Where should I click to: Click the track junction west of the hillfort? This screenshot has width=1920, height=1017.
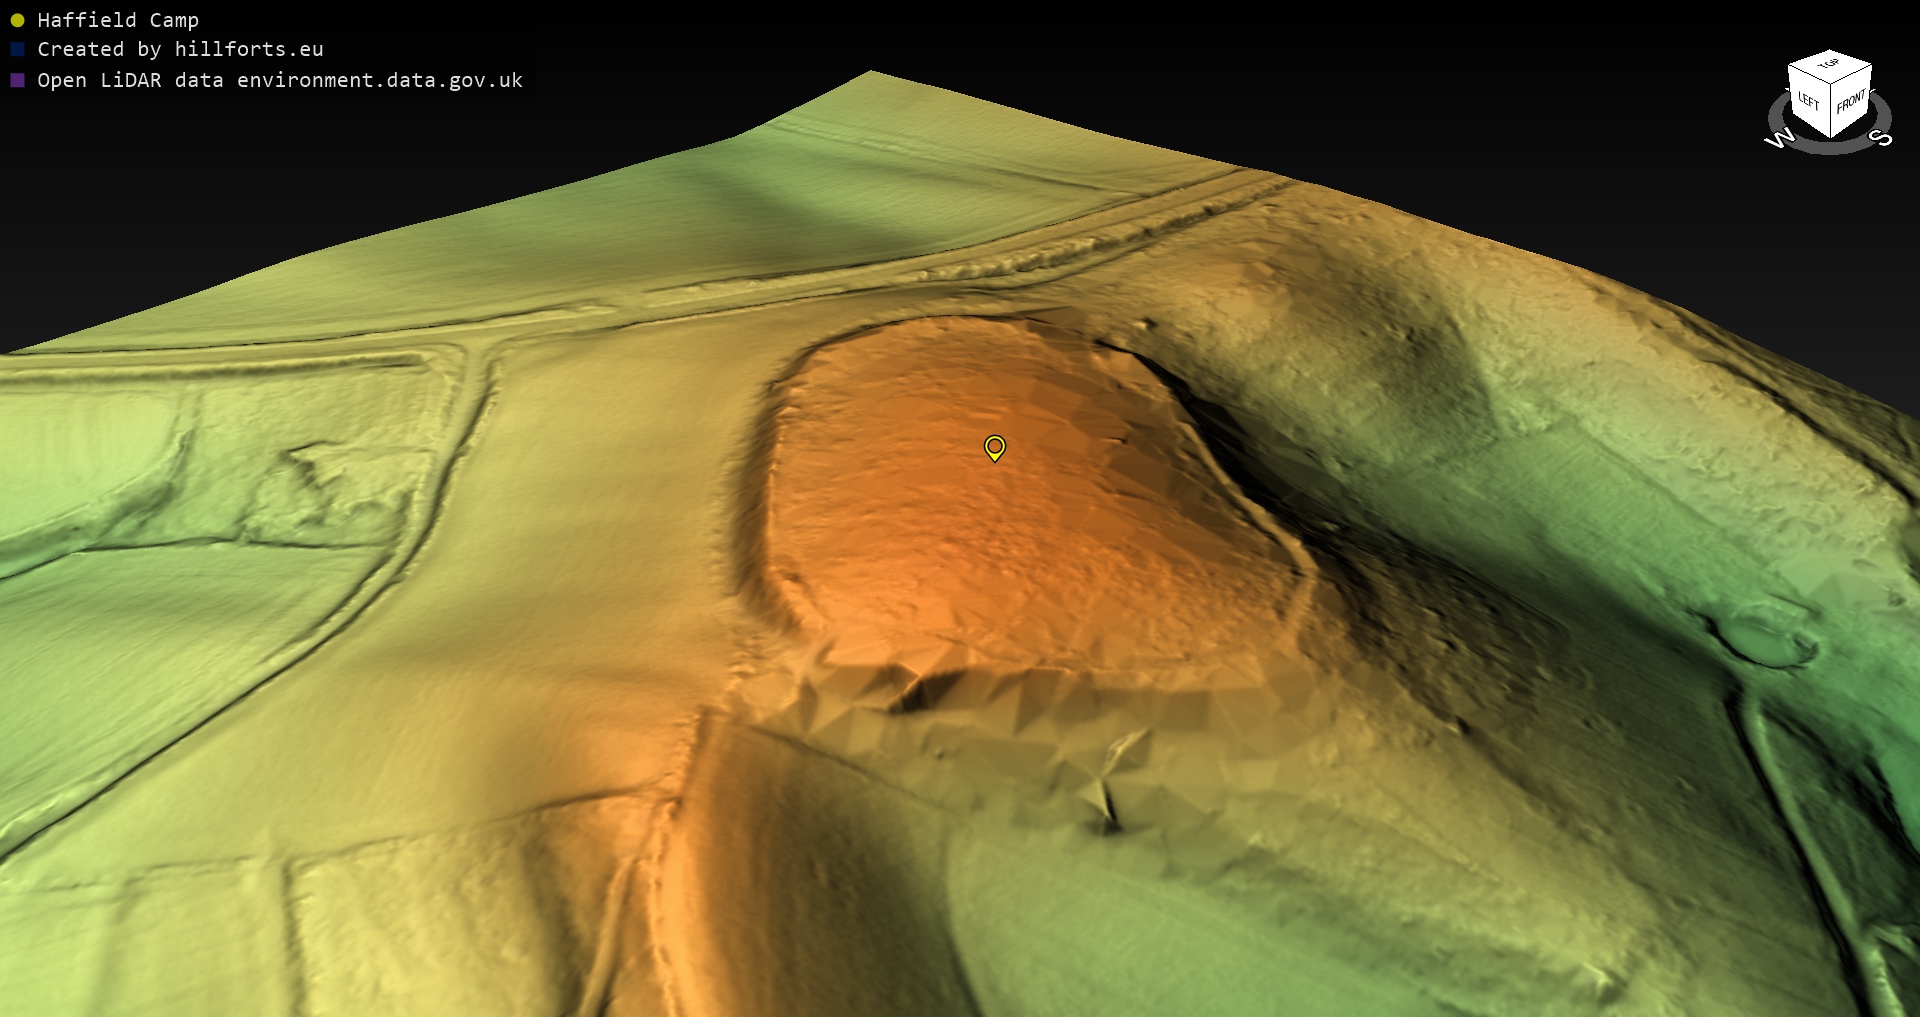pyautogui.click(x=480, y=350)
